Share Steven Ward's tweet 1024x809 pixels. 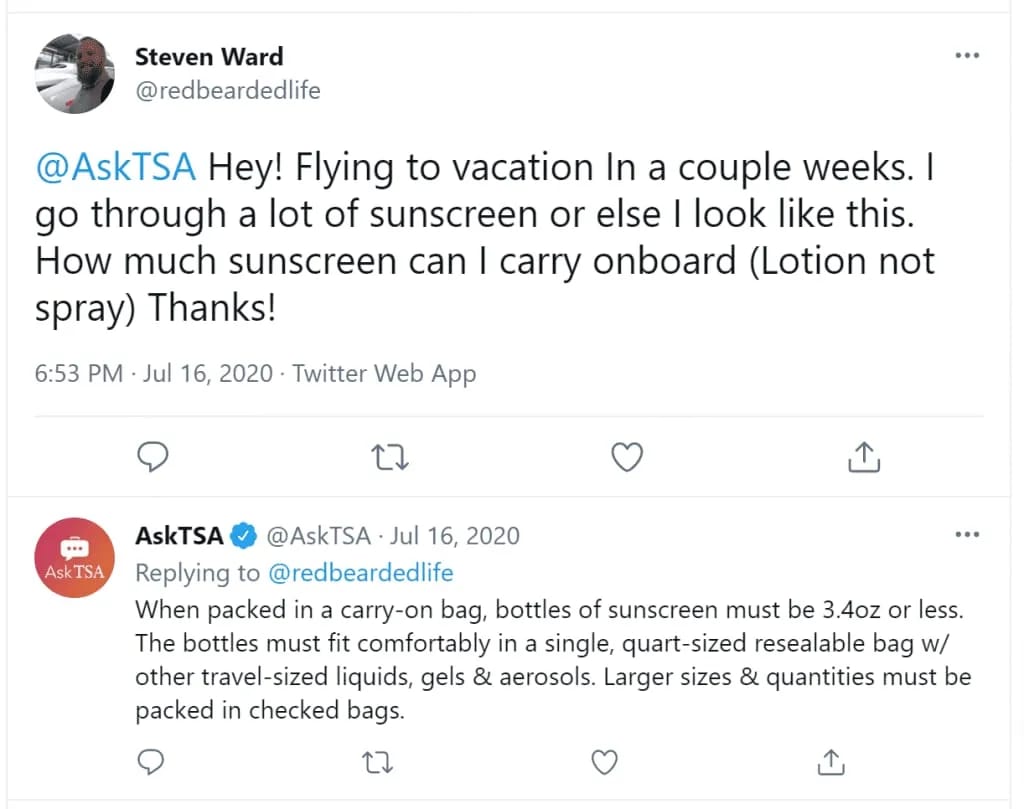tap(863, 458)
